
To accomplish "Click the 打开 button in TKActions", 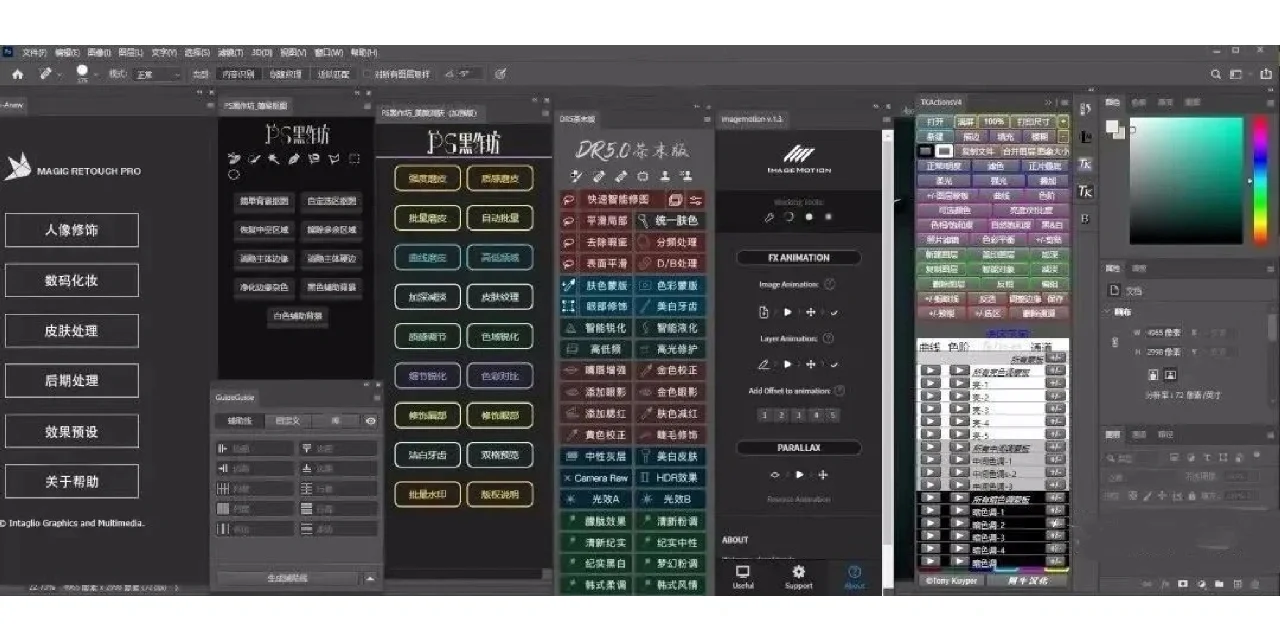I will pos(935,121).
